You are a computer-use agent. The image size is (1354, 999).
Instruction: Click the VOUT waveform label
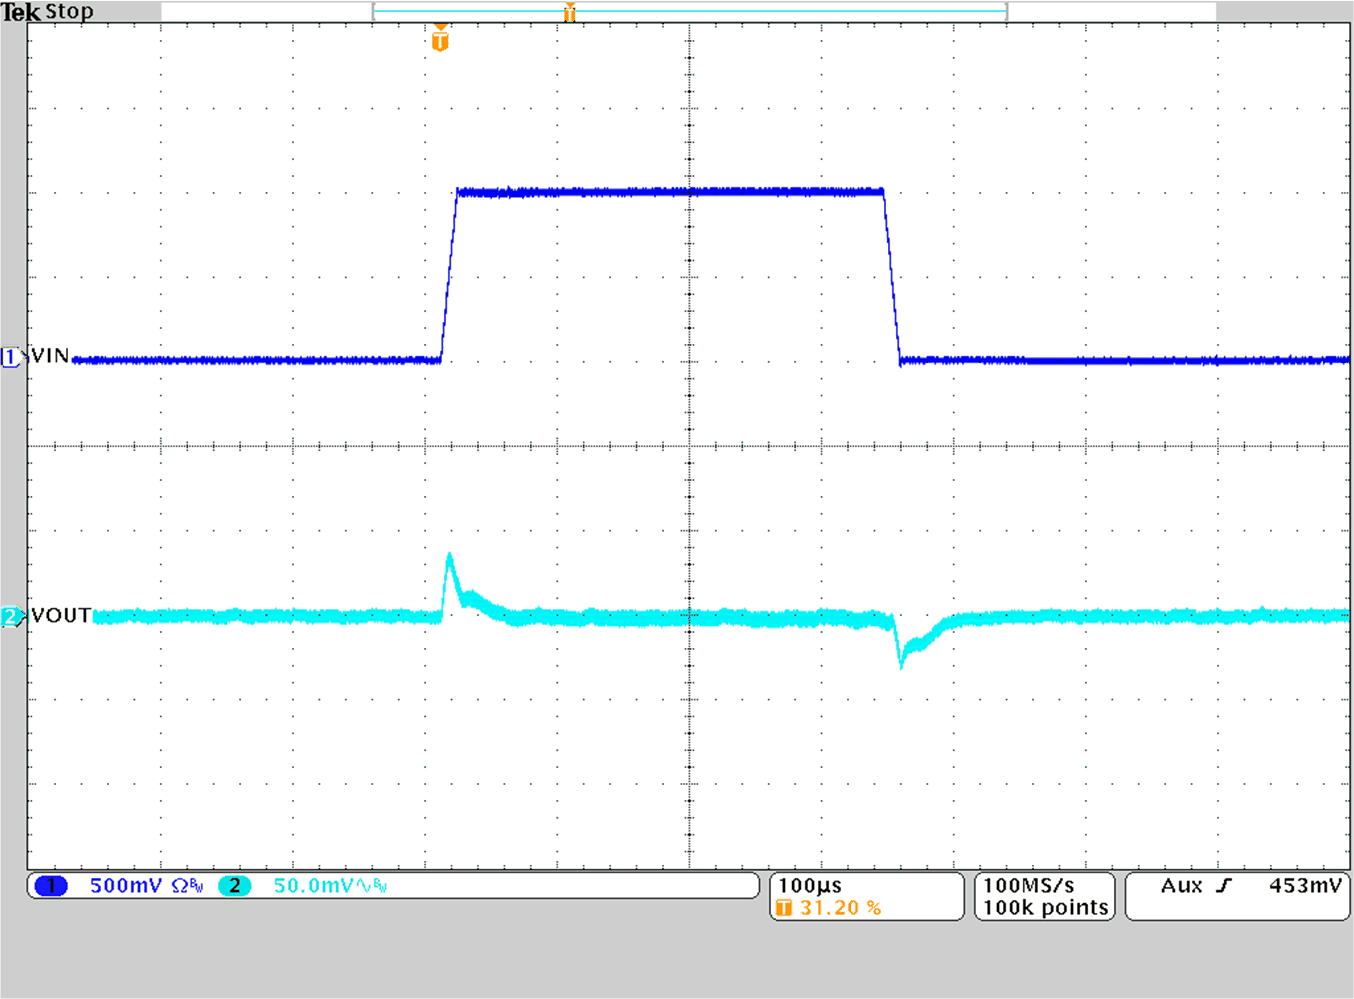pos(61,615)
